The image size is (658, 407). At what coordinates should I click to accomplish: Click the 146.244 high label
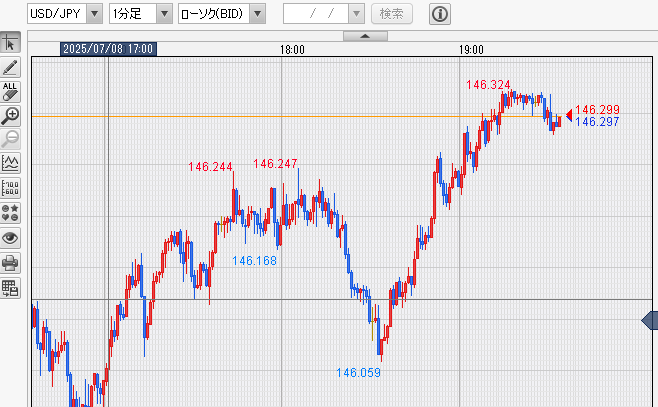point(210,167)
